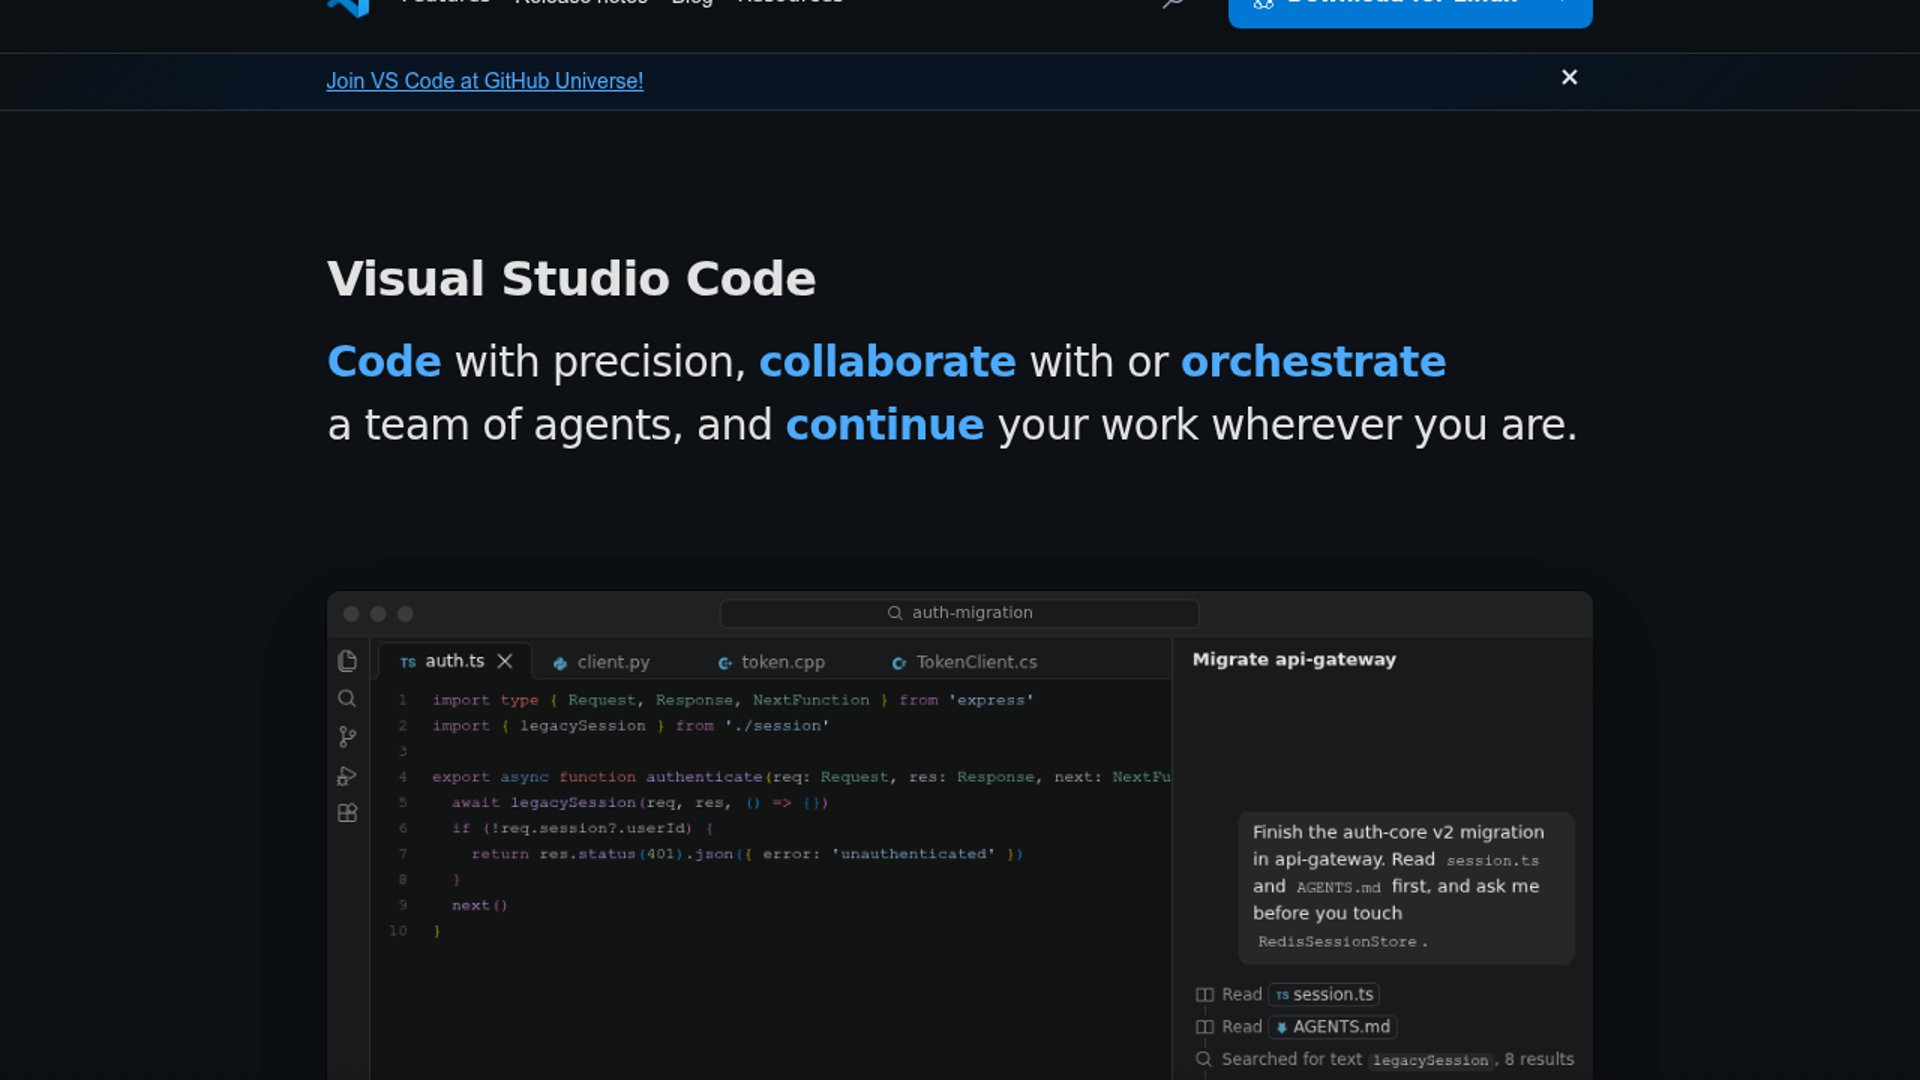Viewport: 1920px width, 1080px height.
Task: Click the book icon beside Read AGENTS.md
Action: (1205, 1027)
